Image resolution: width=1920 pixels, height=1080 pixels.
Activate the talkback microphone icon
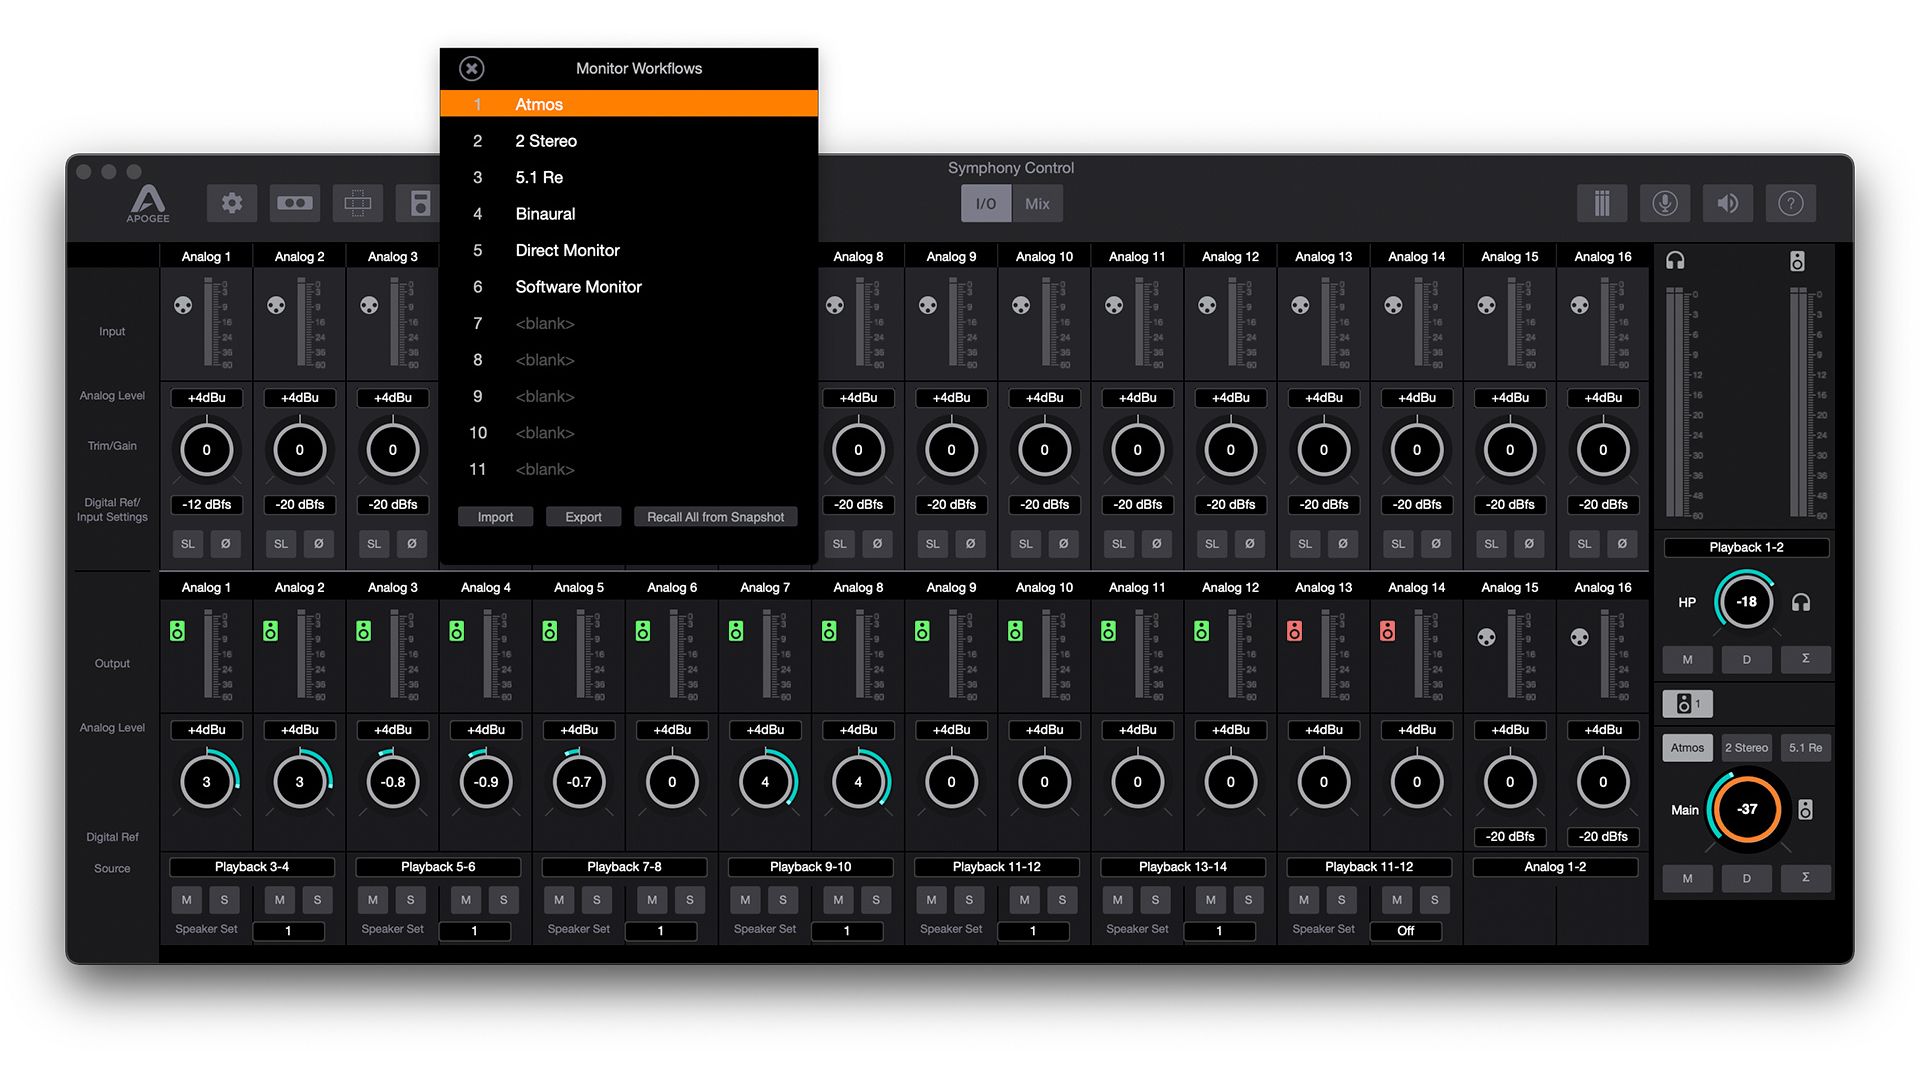point(1665,203)
